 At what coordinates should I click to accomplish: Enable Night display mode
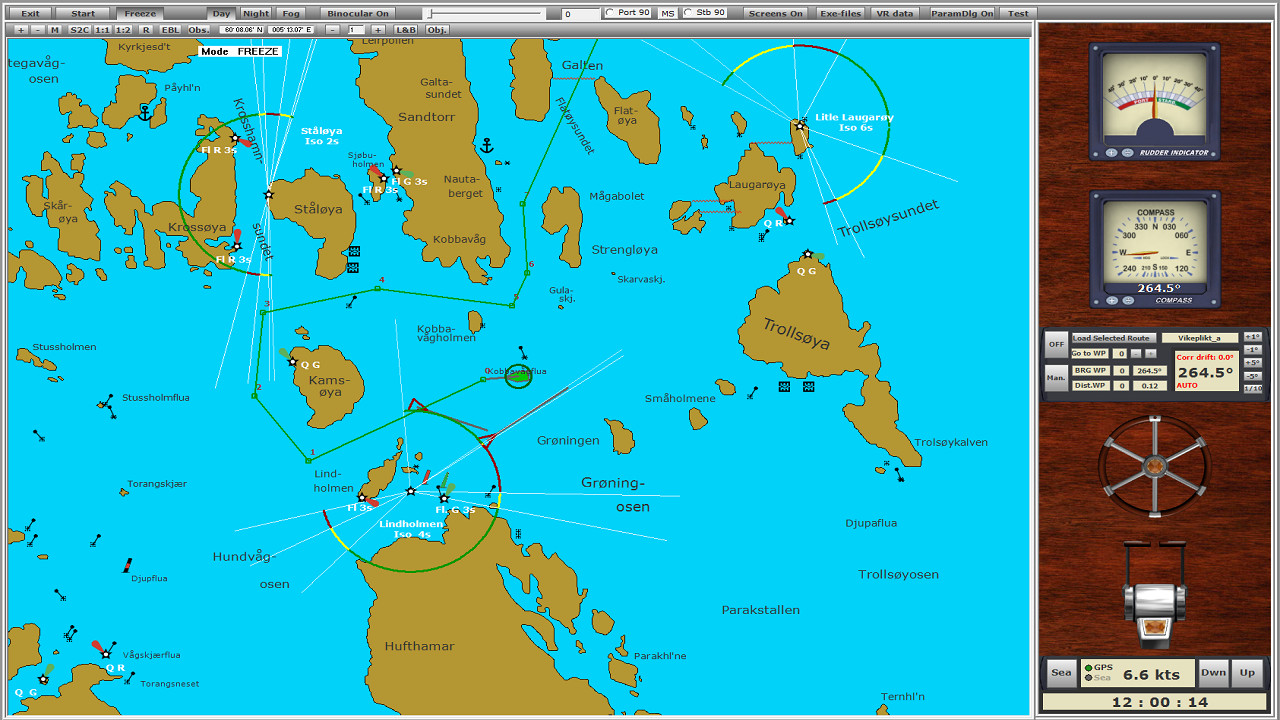point(255,13)
